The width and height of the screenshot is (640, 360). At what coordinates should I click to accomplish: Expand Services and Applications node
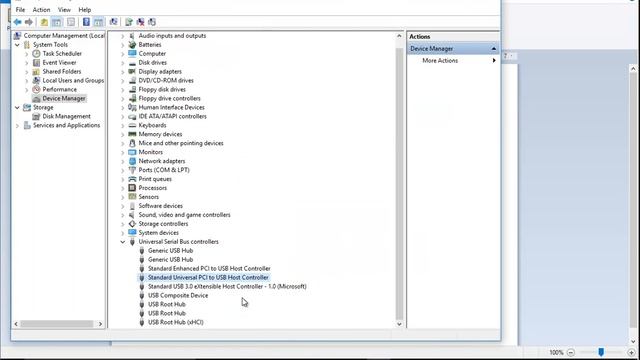(17, 125)
